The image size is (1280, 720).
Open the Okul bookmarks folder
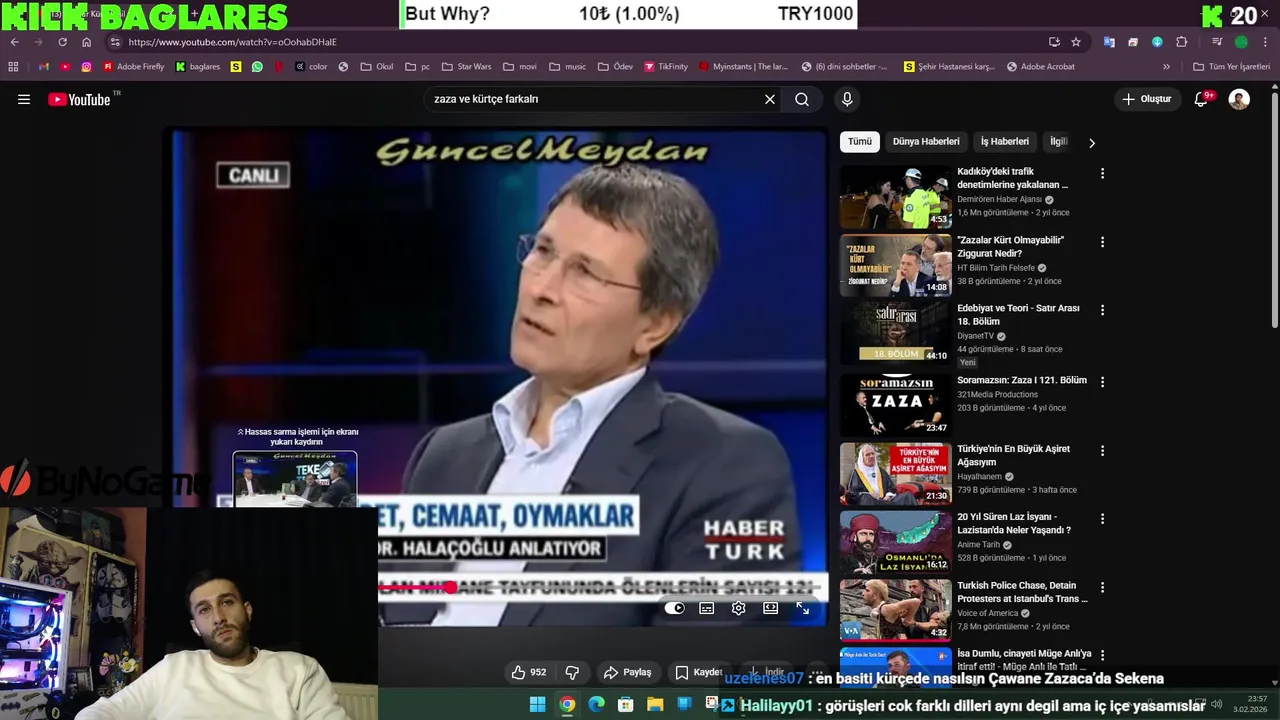(x=377, y=67)
